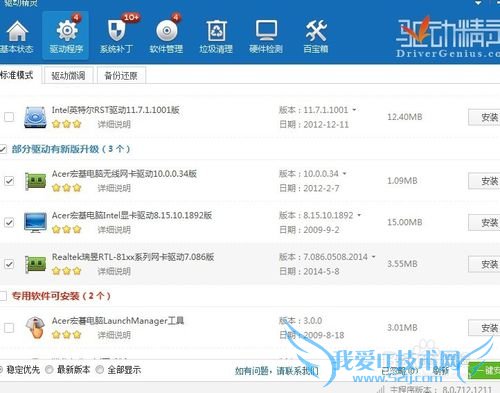
Task: Select the 驱动程序 gear icon
Action: (66, 36)
